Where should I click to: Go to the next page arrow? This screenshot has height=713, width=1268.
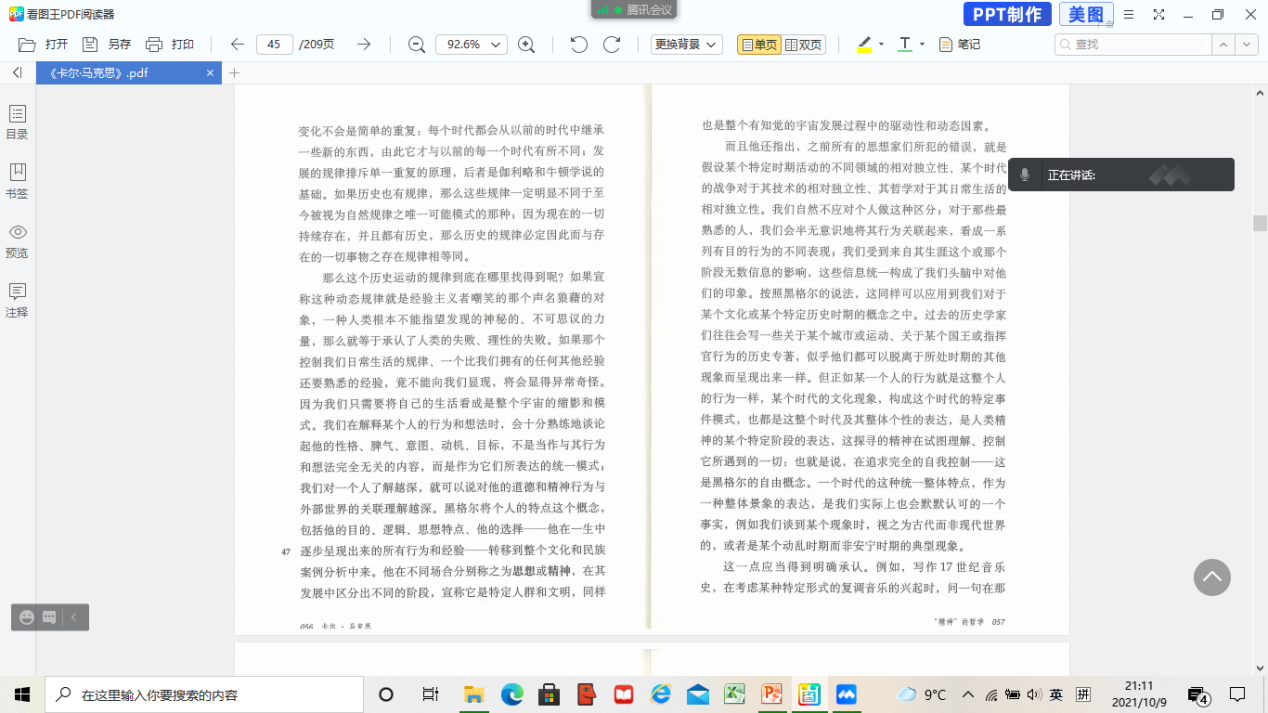pos(364,44)
